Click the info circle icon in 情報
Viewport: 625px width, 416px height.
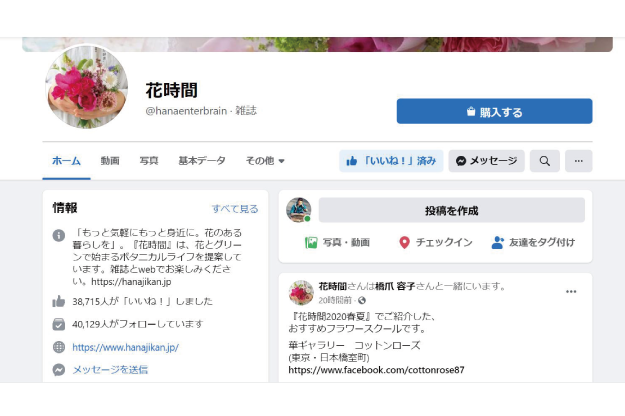59,235
